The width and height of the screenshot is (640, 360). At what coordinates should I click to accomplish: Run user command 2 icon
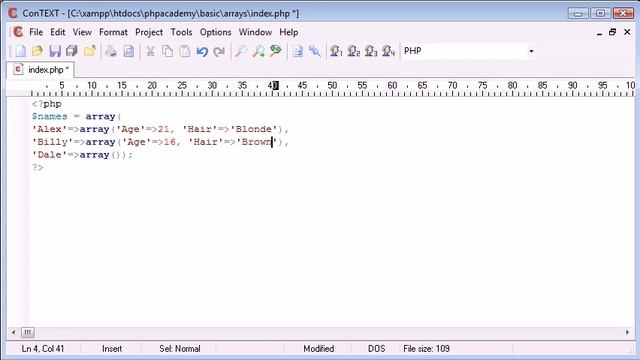coord(354,51)
